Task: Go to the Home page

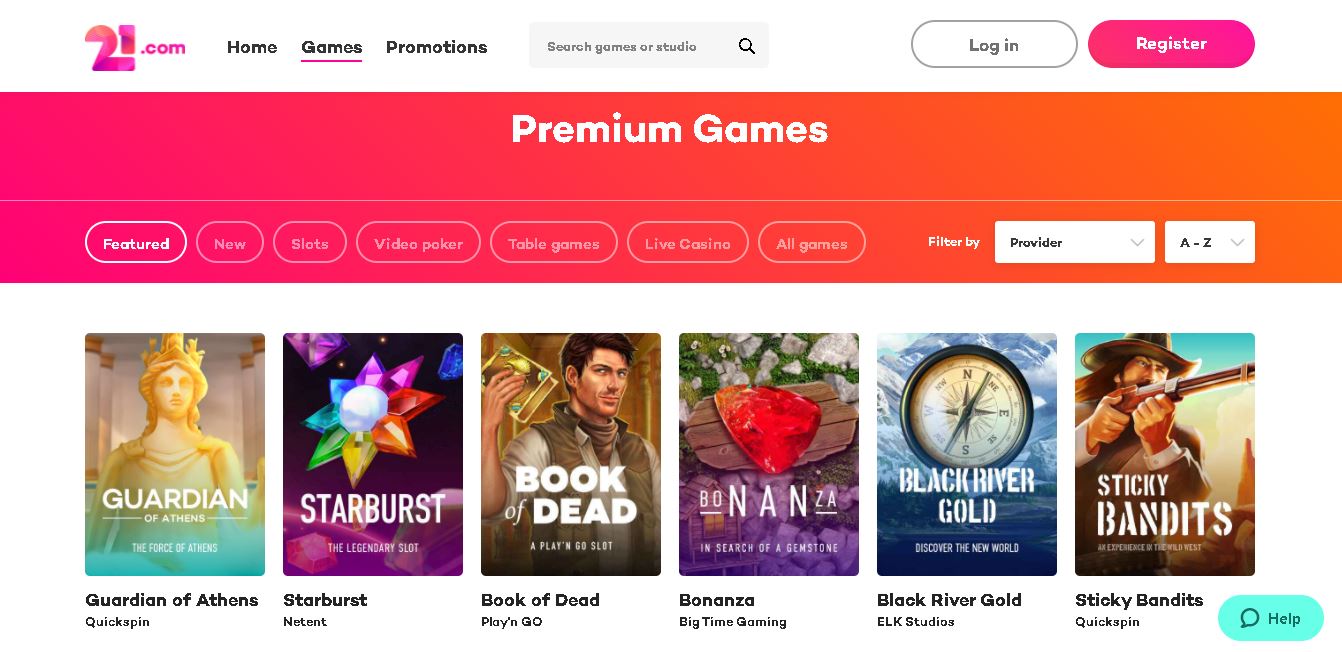Action: pyautogui.click(x=252, y=47)
